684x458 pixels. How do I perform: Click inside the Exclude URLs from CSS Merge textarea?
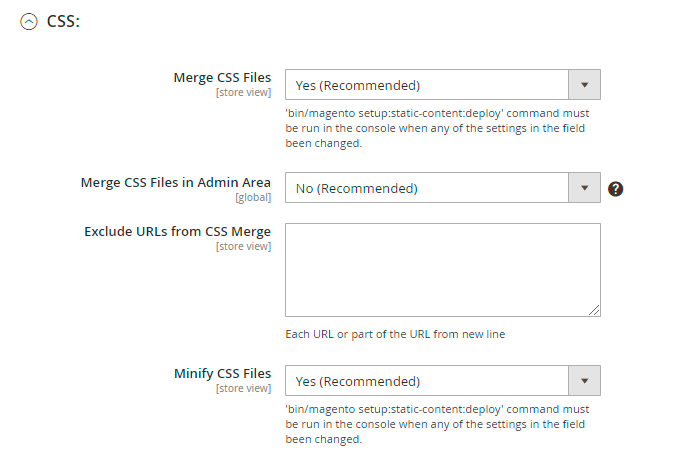pos(442,269)
